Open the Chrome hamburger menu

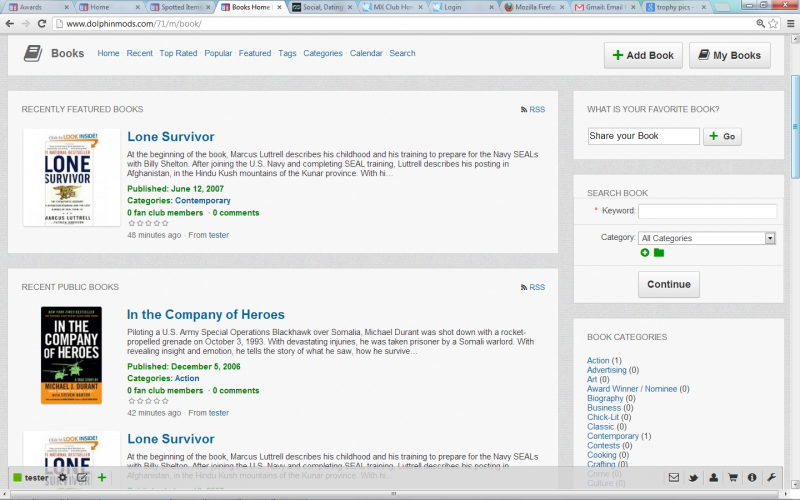pyautogui.click(x=790, y=23)
